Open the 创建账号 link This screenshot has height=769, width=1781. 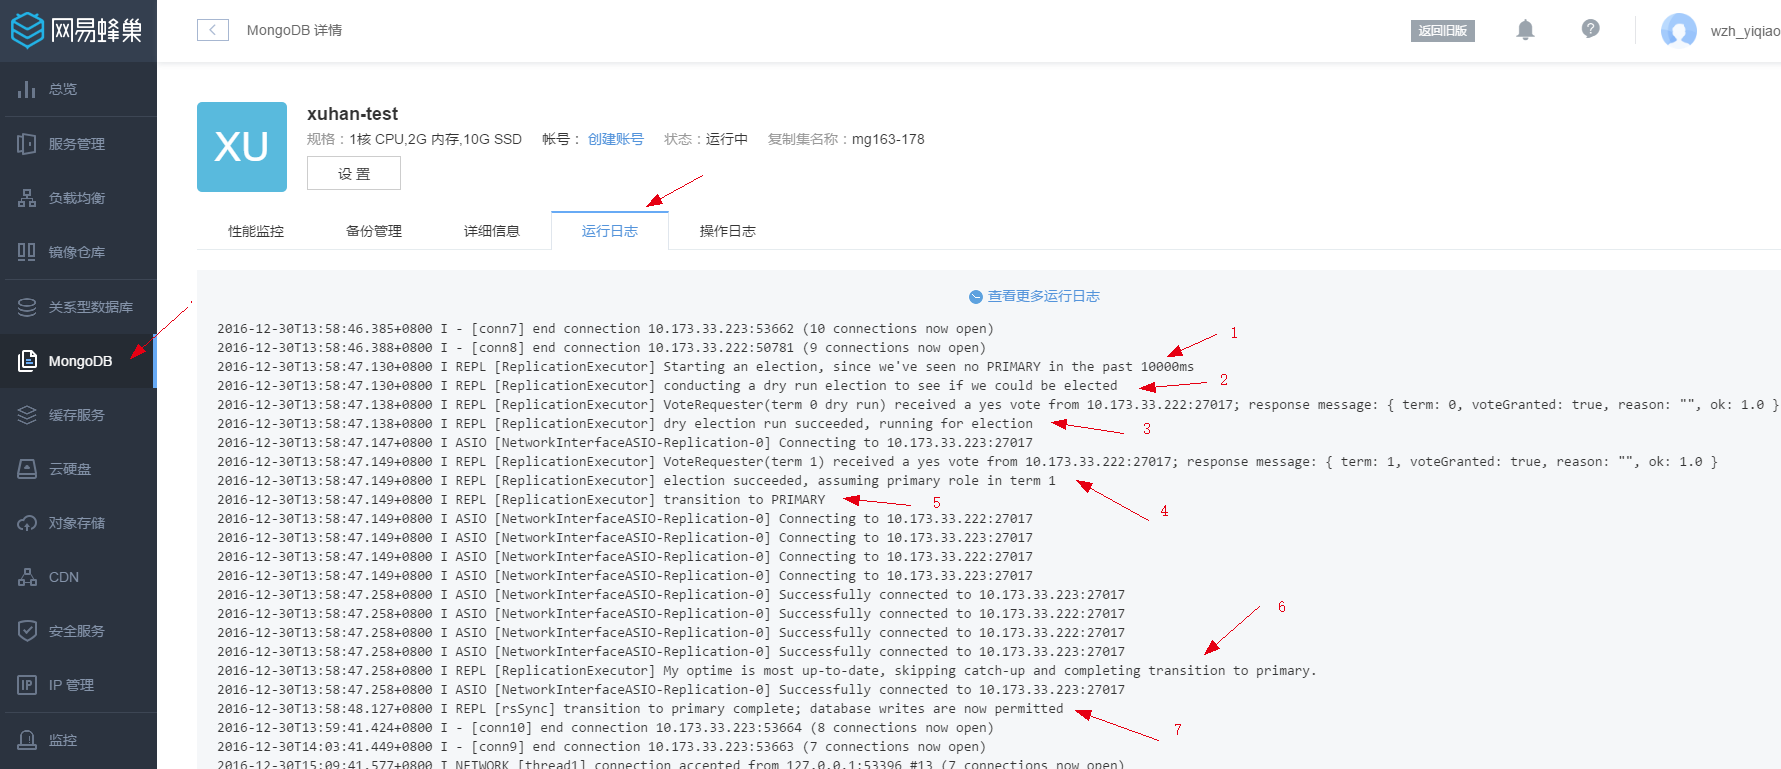[616, 139]
